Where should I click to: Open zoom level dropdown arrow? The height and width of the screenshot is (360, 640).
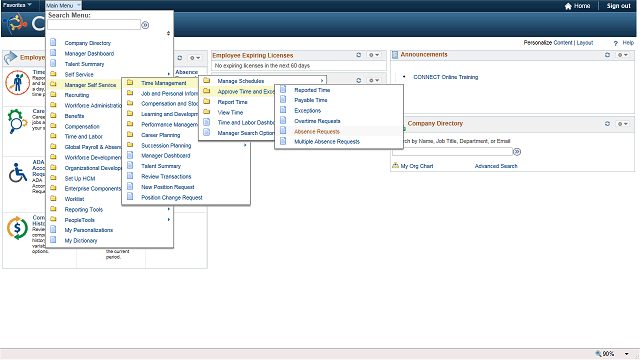627,354
